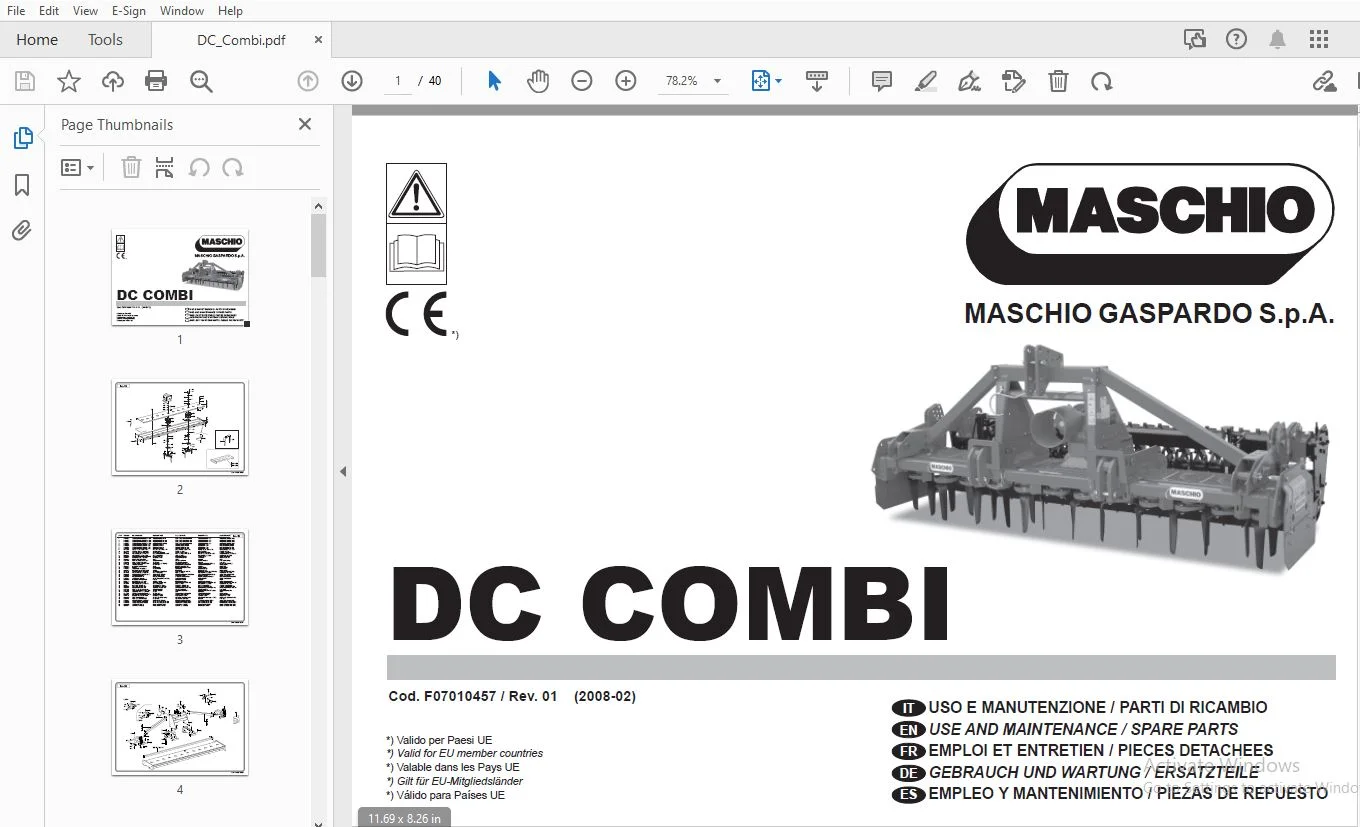
Task: Open the notifications bell
Action: click(1277, 40)
